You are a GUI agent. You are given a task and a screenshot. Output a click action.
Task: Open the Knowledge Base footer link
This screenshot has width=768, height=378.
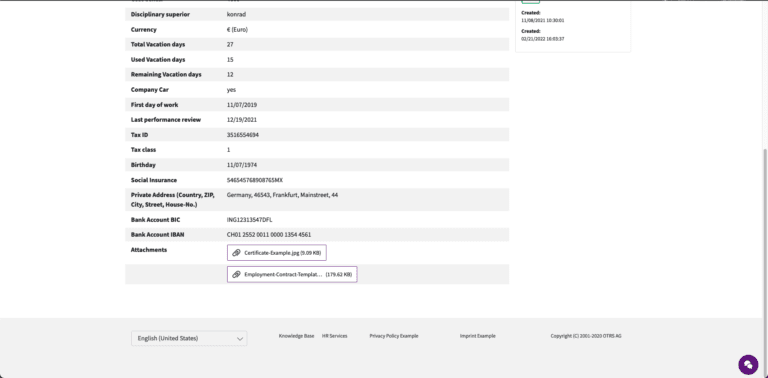(x=296, y=336)
